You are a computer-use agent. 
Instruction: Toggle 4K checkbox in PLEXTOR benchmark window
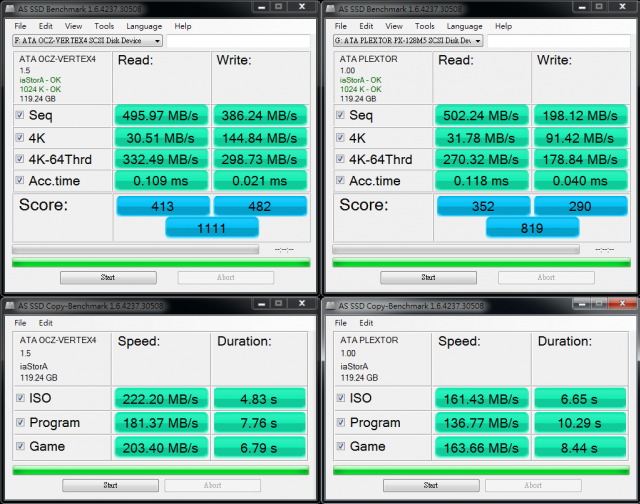click(x=340, y=137)
